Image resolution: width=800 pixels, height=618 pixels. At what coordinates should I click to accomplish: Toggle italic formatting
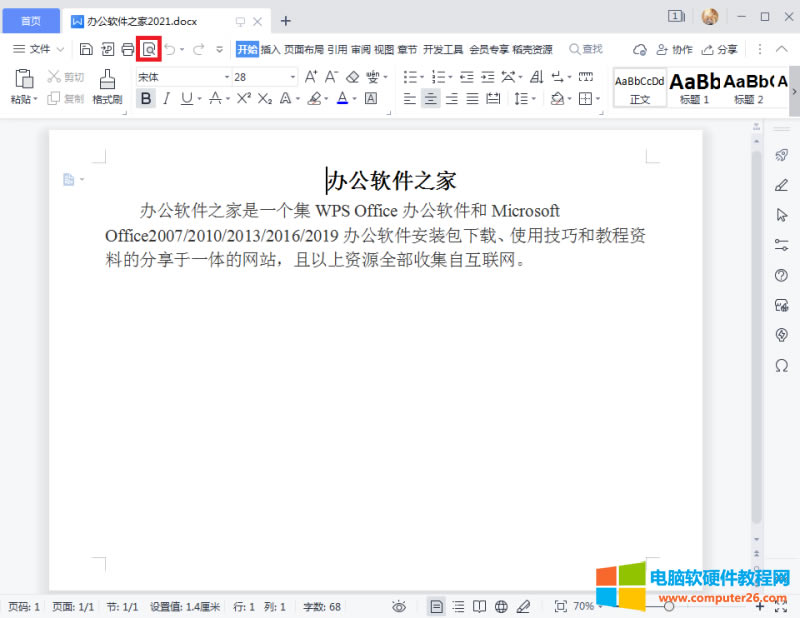[x=165, y=98]
